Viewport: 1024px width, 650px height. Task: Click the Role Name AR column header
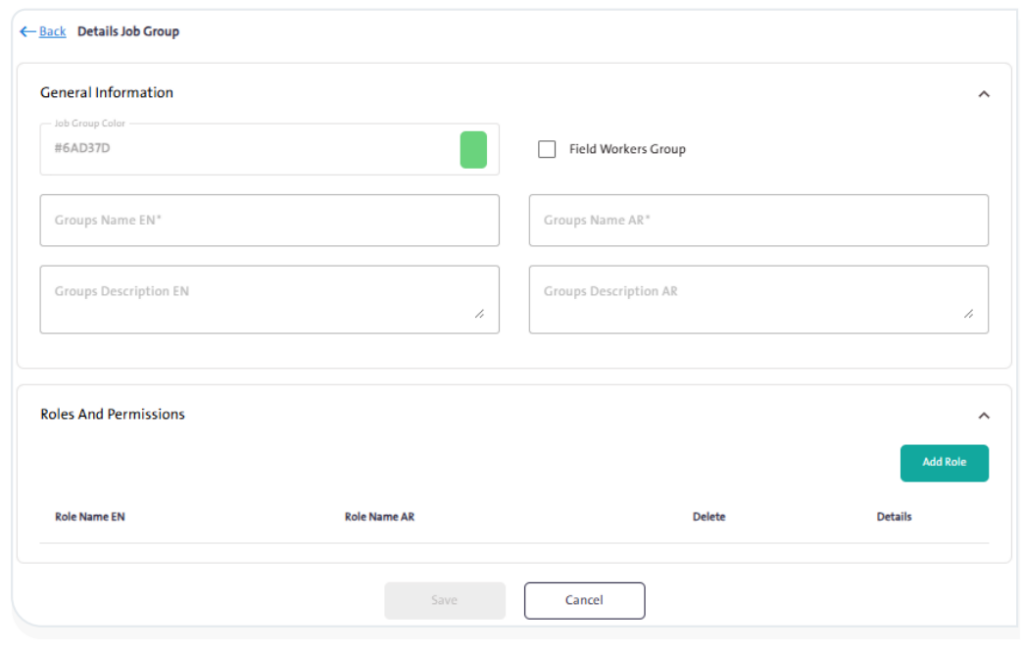[x=379, y=517]
